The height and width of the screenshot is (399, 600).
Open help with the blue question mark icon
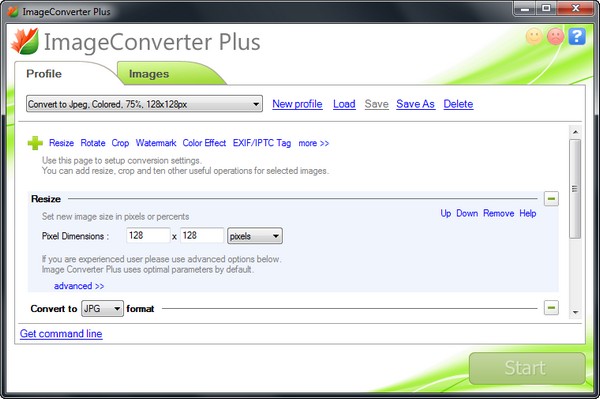[x=577, y=36]
